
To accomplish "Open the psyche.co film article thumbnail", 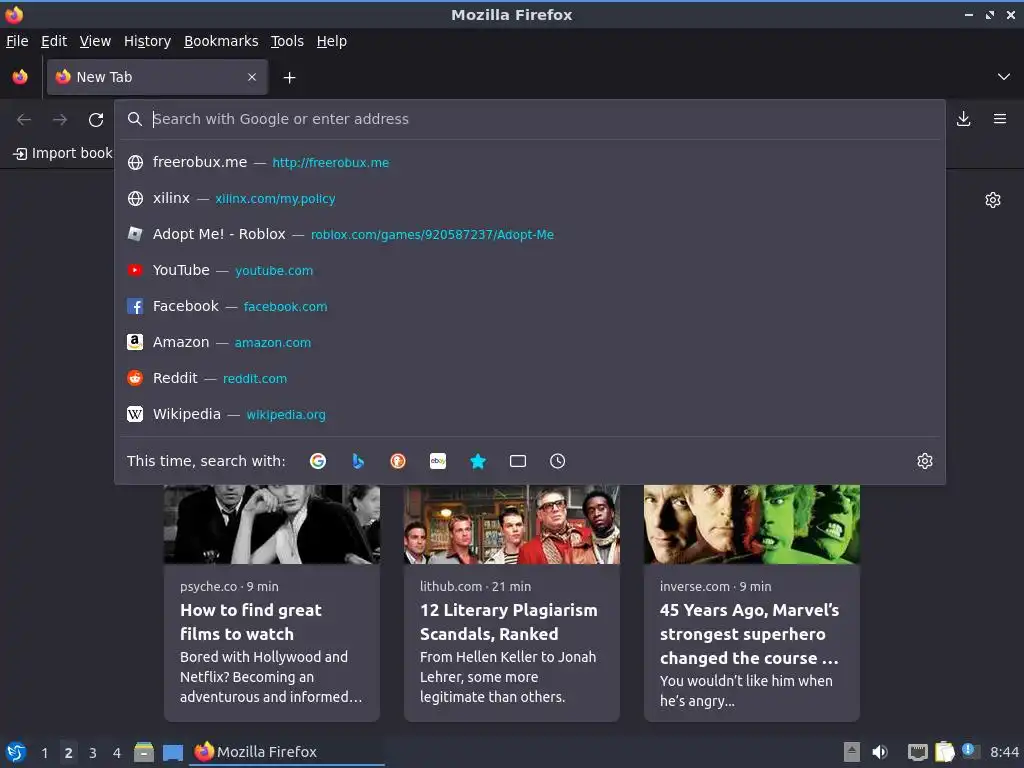I will coord(272,524).
